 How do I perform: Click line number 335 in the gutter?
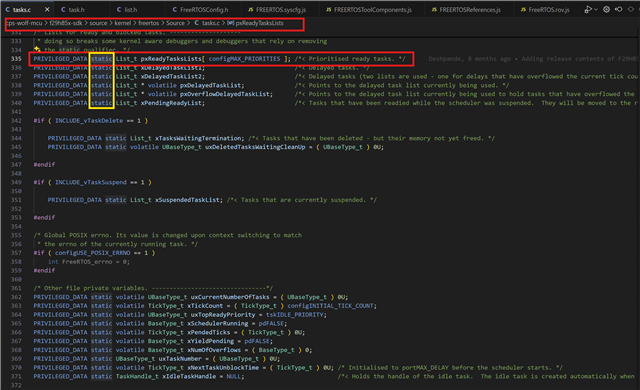click(x=16, y=59)
